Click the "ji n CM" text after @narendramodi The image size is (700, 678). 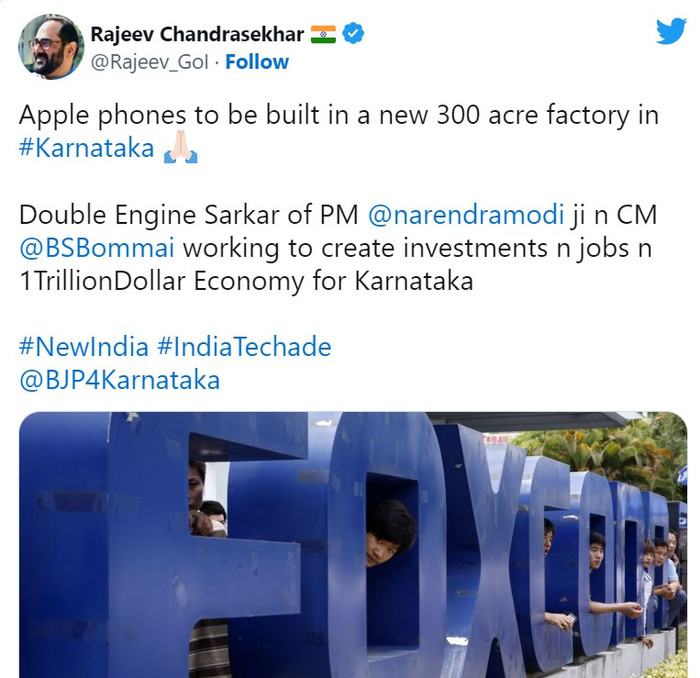[x=614, y=214]
